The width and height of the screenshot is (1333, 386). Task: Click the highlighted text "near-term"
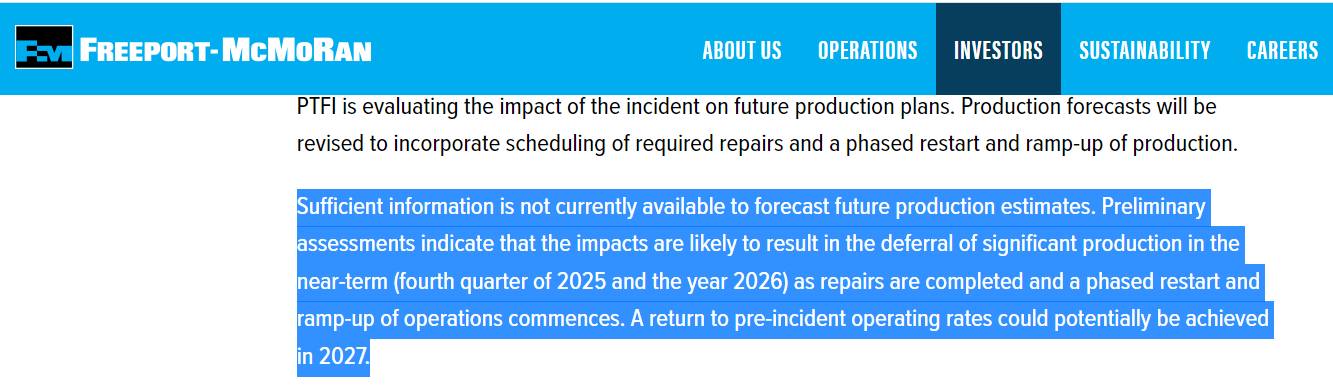tap(343, 282)
